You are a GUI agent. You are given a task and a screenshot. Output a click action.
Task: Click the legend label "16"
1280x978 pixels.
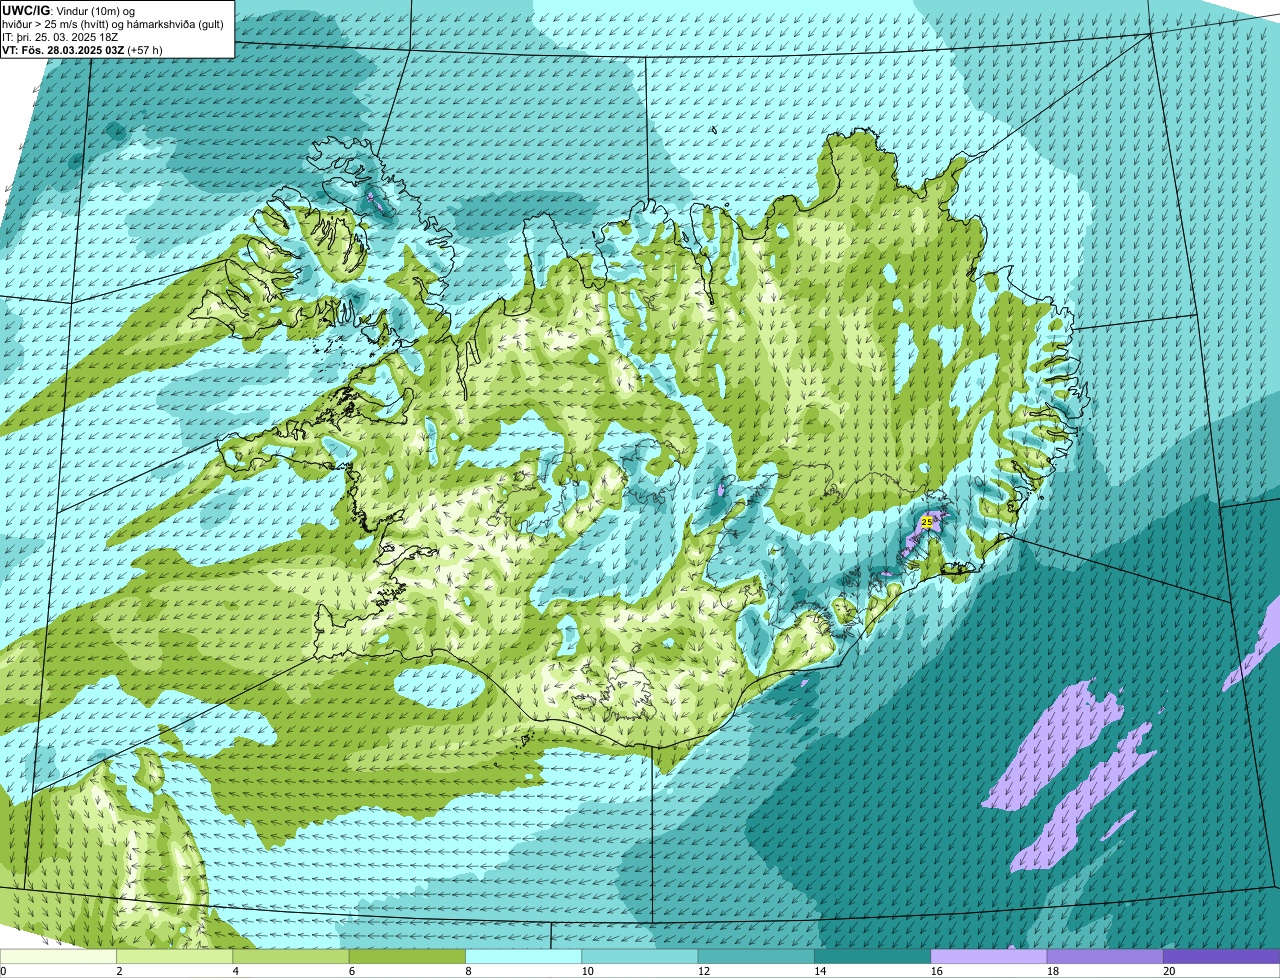[x=936, y=971]
